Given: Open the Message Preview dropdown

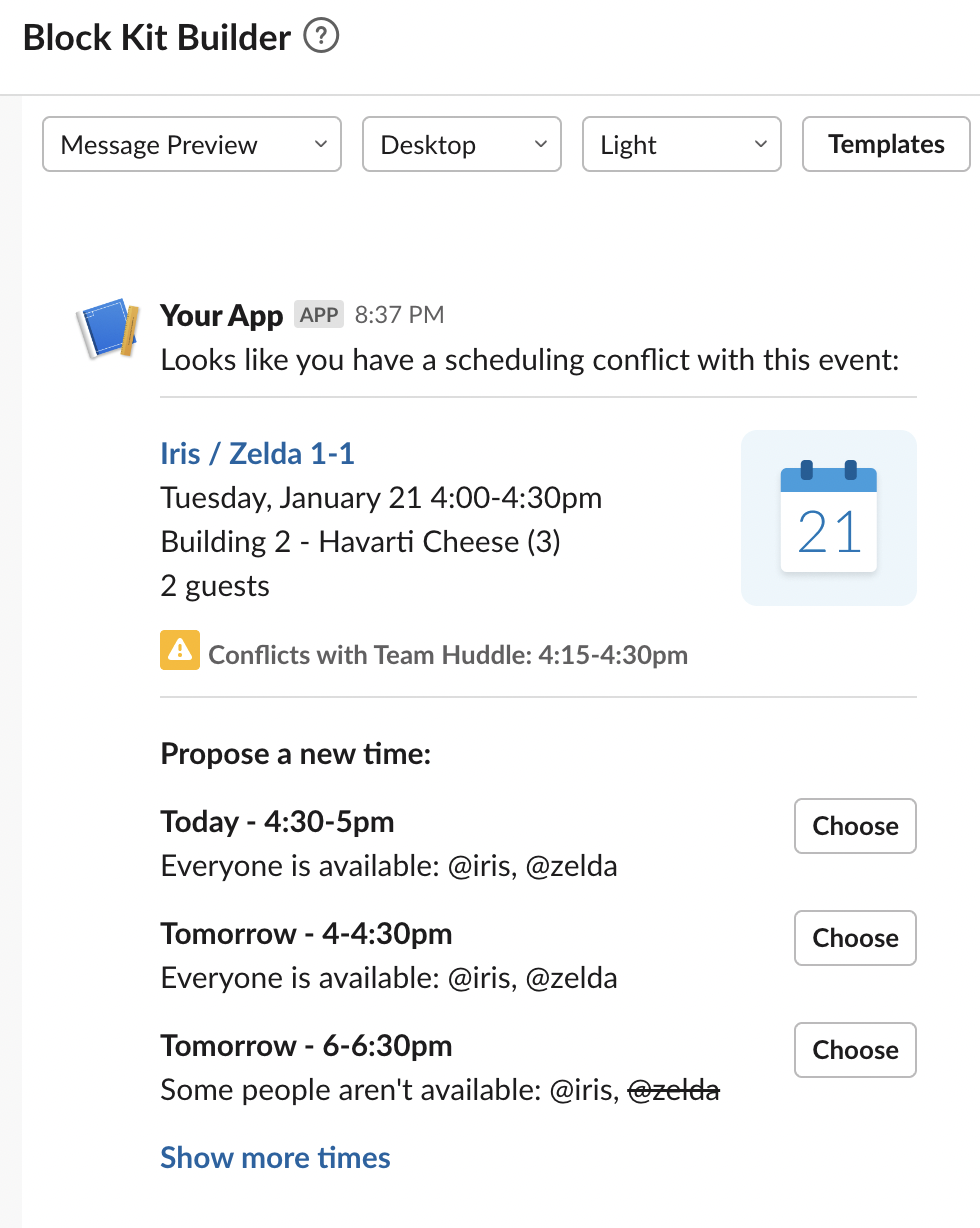Looking at the screenshot, I should (192, 145).
